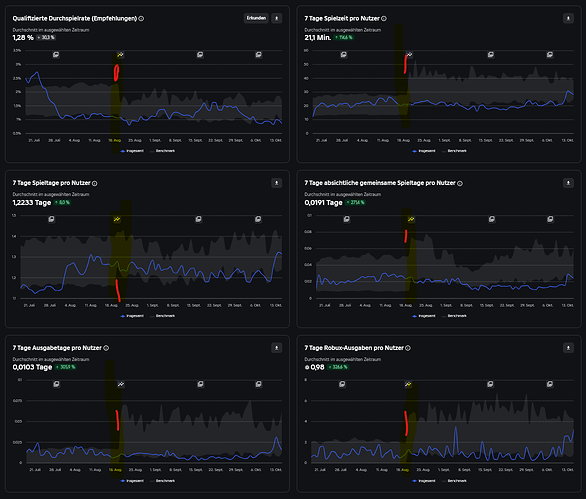Open info icon beside 7 Tage Ausgabetage pro Nutzer

(x=106, y=348)
